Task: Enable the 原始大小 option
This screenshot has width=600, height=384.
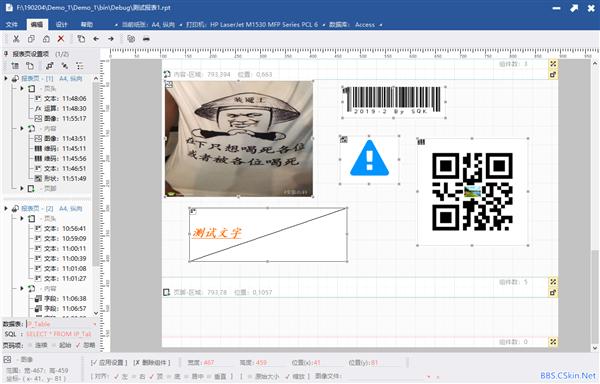Action: coord(264,376)
